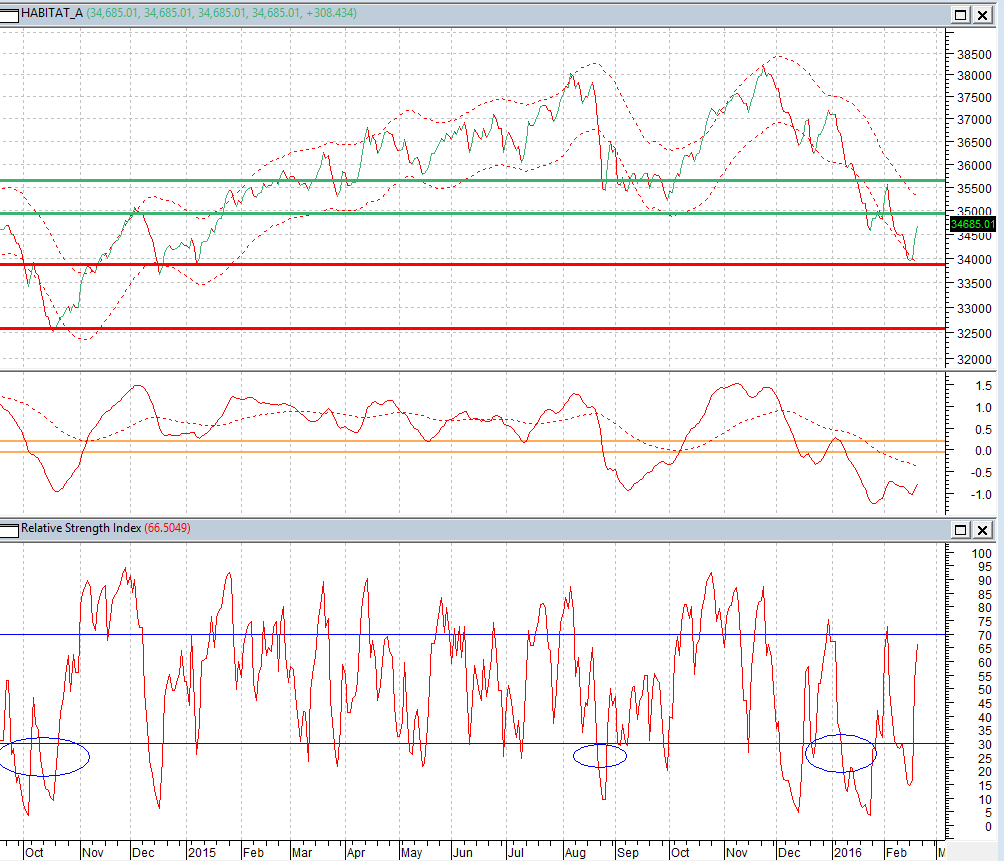
Task: Close the Relative Strength Index pane
Action: tap(983, 529)
